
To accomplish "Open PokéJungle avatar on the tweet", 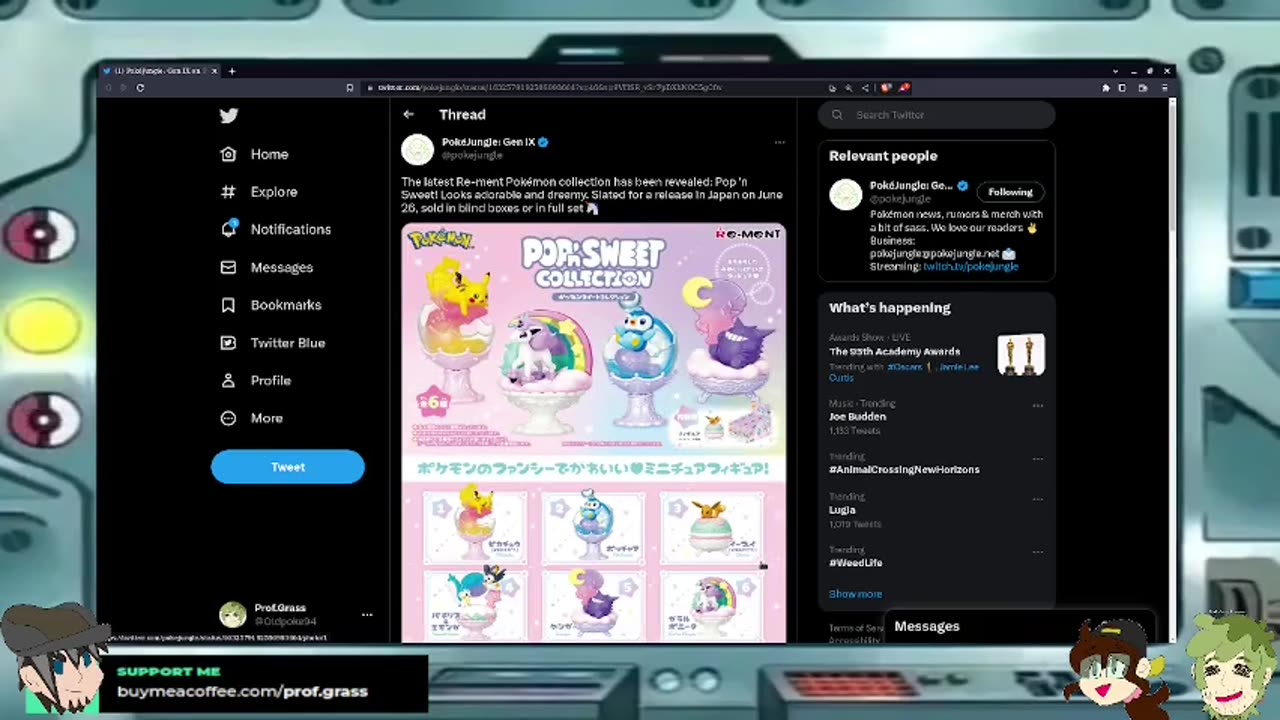I will [x=417, y=149].
